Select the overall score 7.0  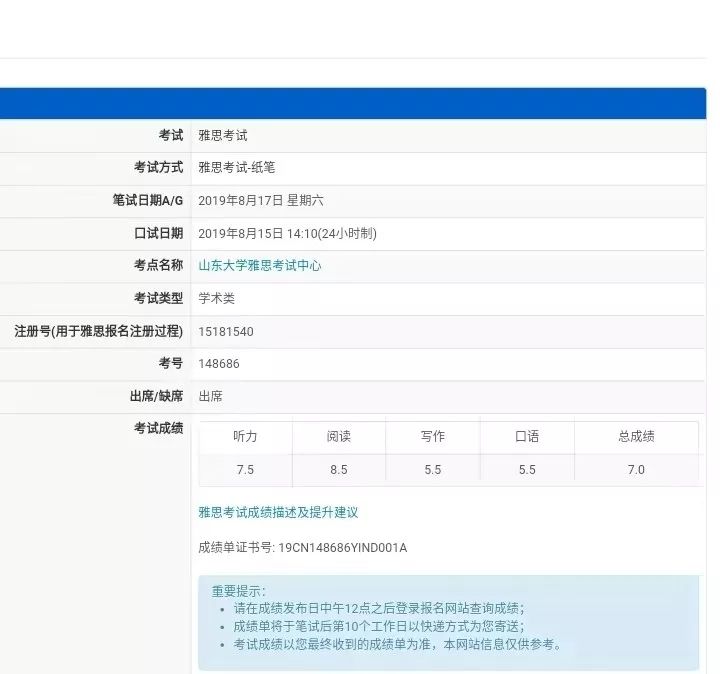tap(636, 470)
